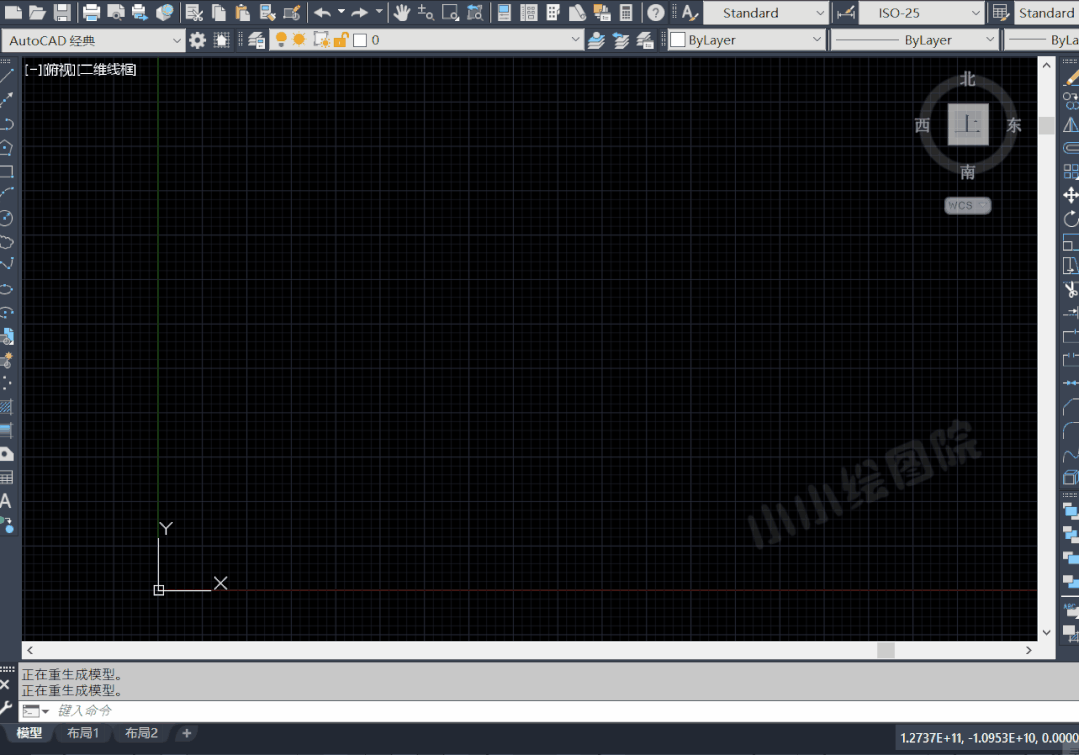Select the Hatch tool
The image size is (1079, 755).
[7, 407]
